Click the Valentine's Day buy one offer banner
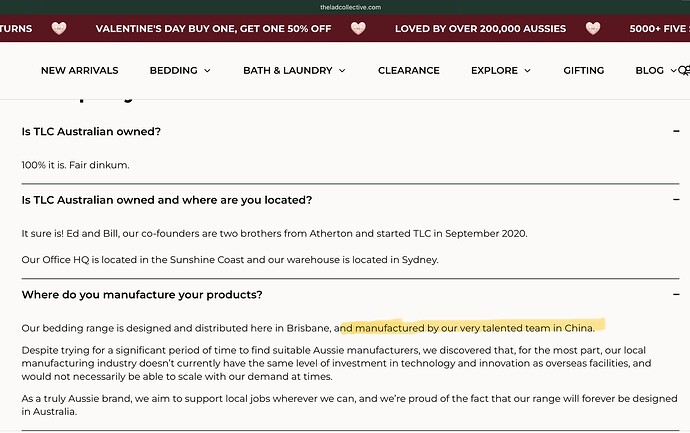Screen dimensions: 690x433 213,29
